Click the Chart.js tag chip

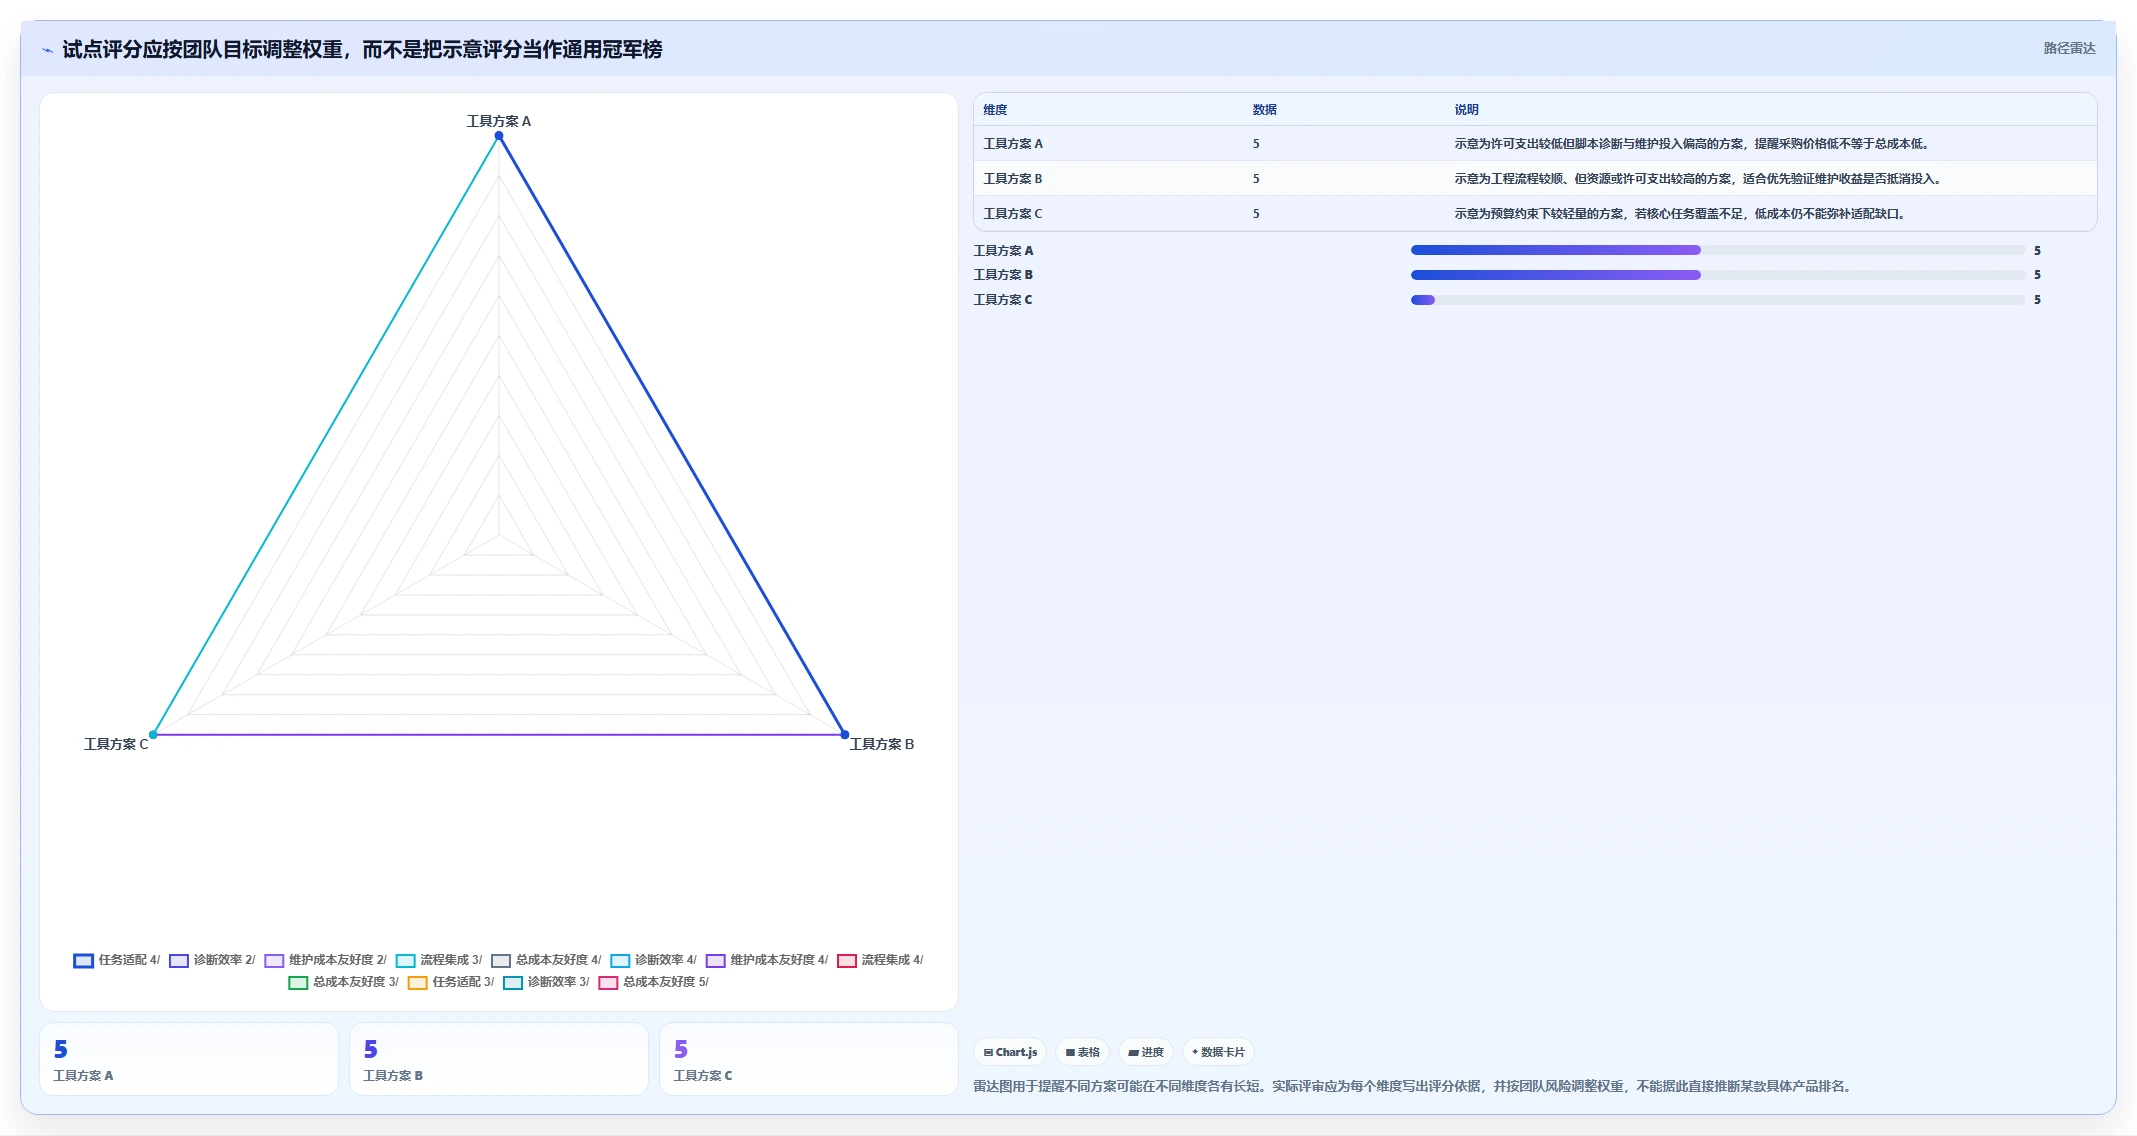click(x=1010, y=1052)
